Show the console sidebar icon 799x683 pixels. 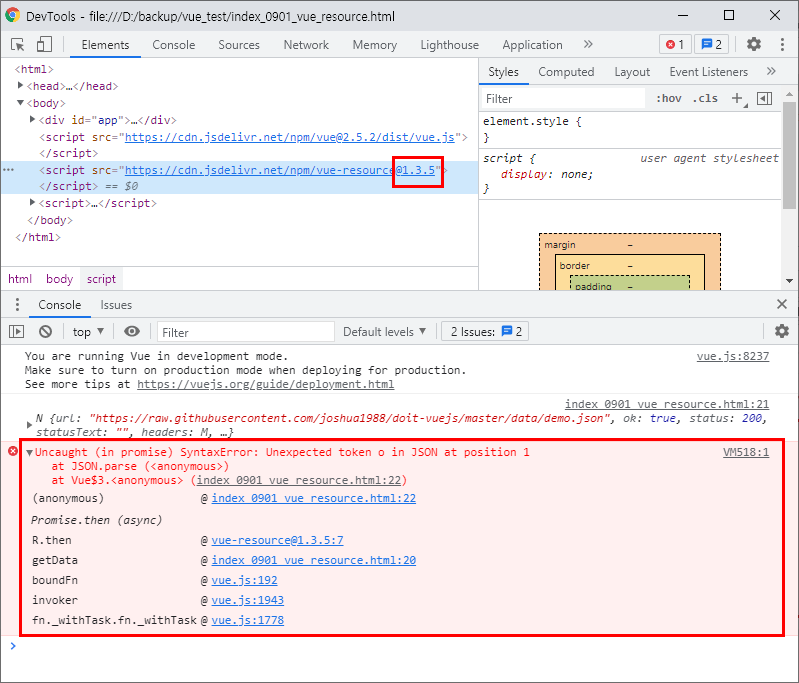(17, 332)
